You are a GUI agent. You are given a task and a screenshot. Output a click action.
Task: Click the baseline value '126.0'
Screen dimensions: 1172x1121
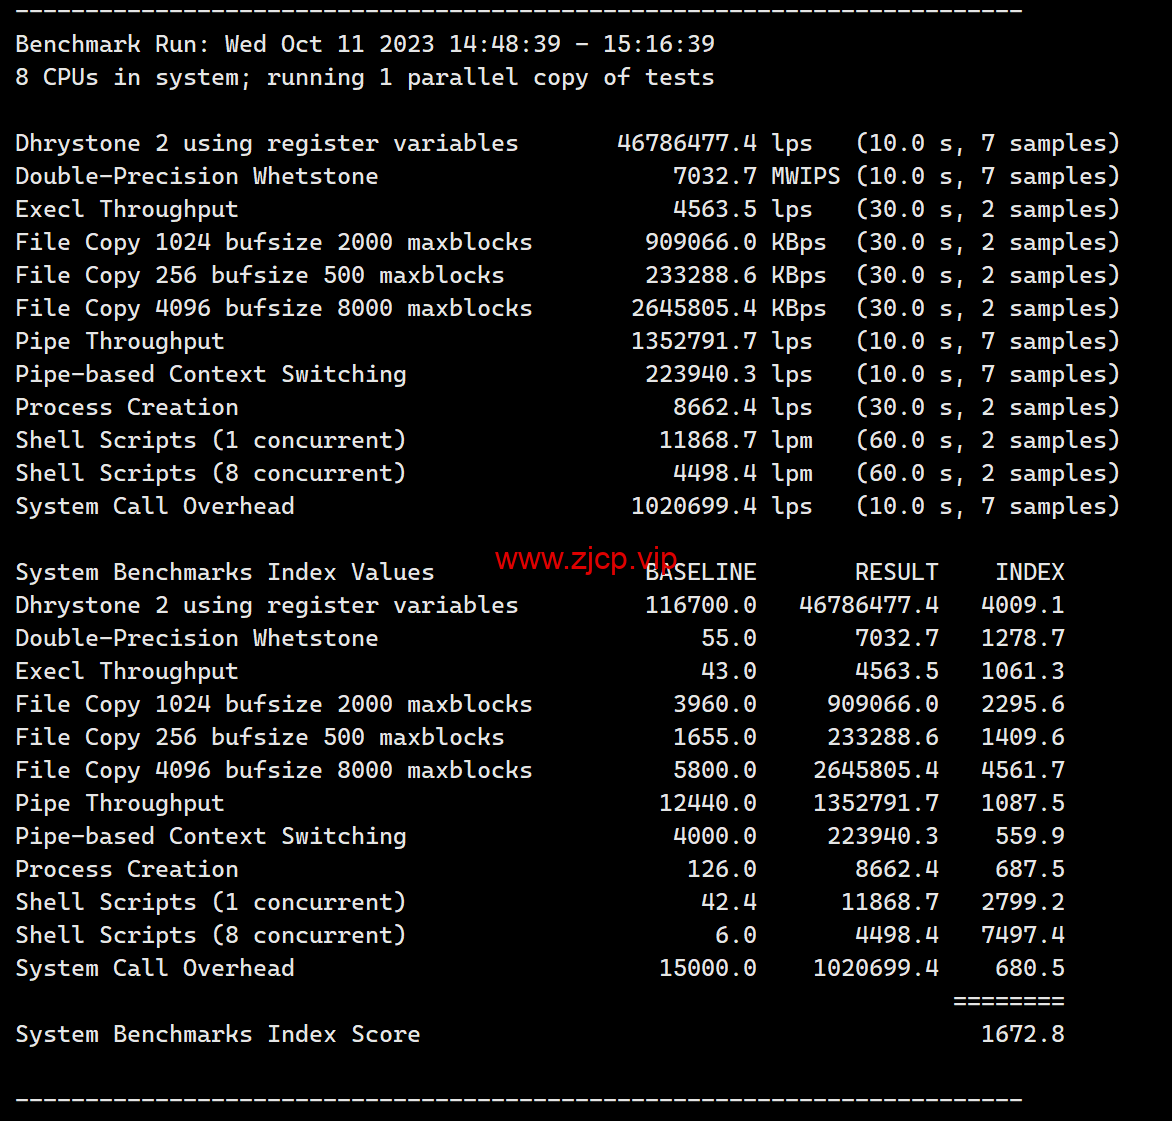coord(721,868)
